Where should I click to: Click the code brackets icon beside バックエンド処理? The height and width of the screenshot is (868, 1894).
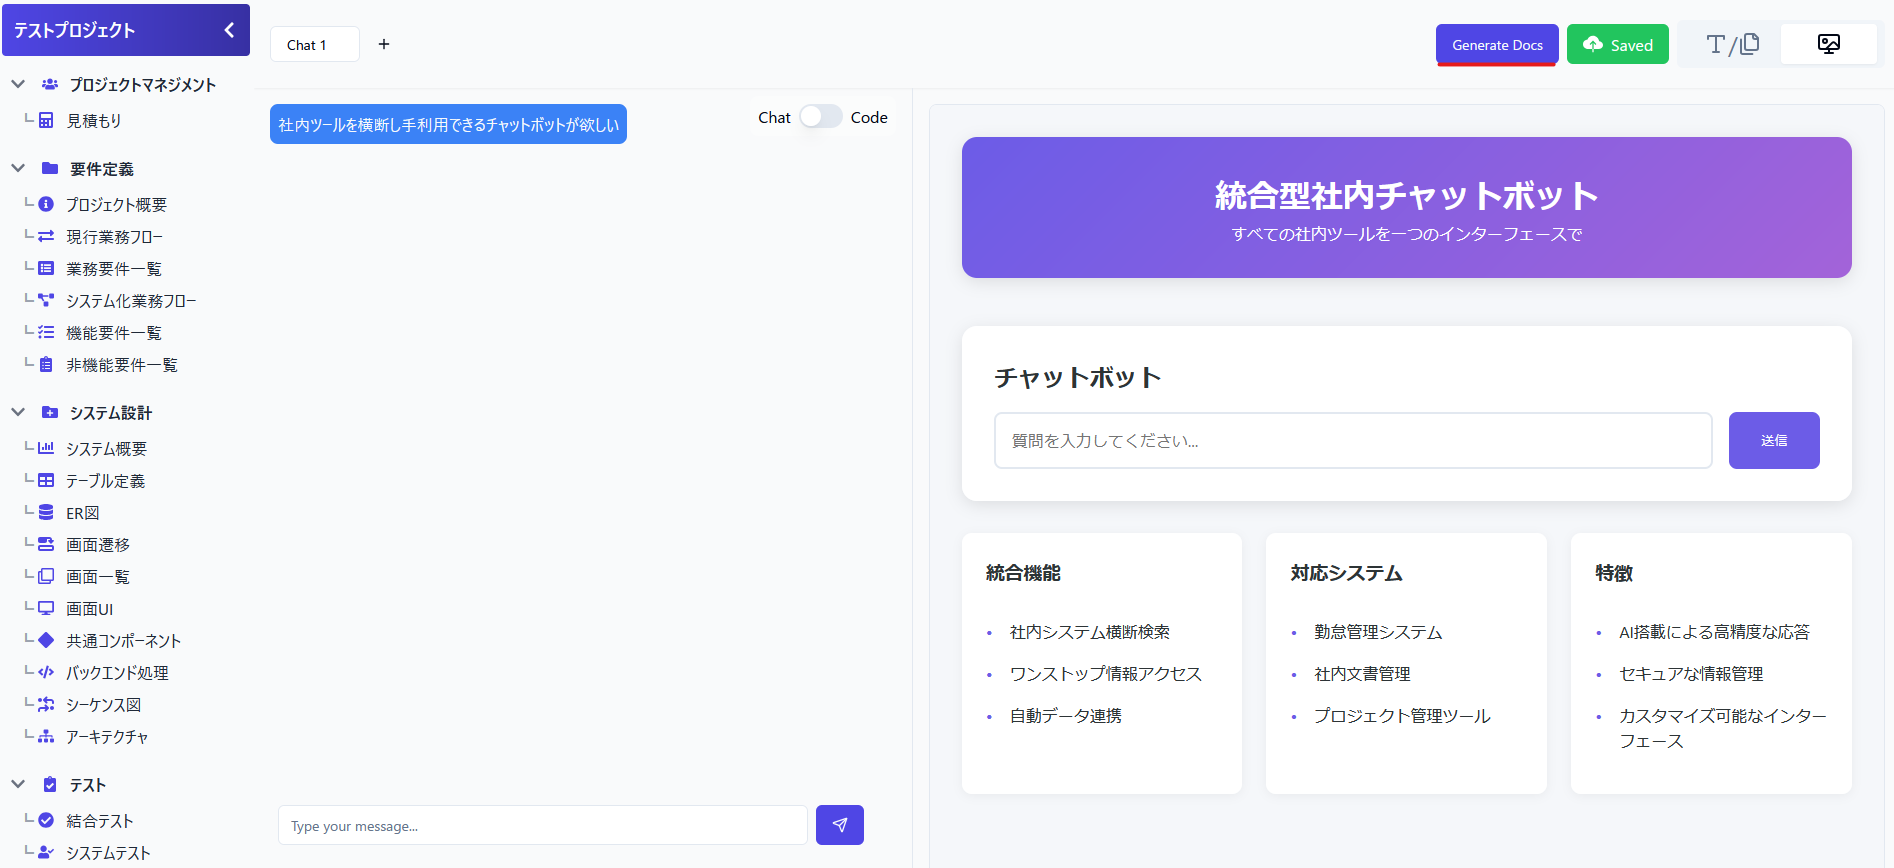pyautogui.click(x=46, y=672)
